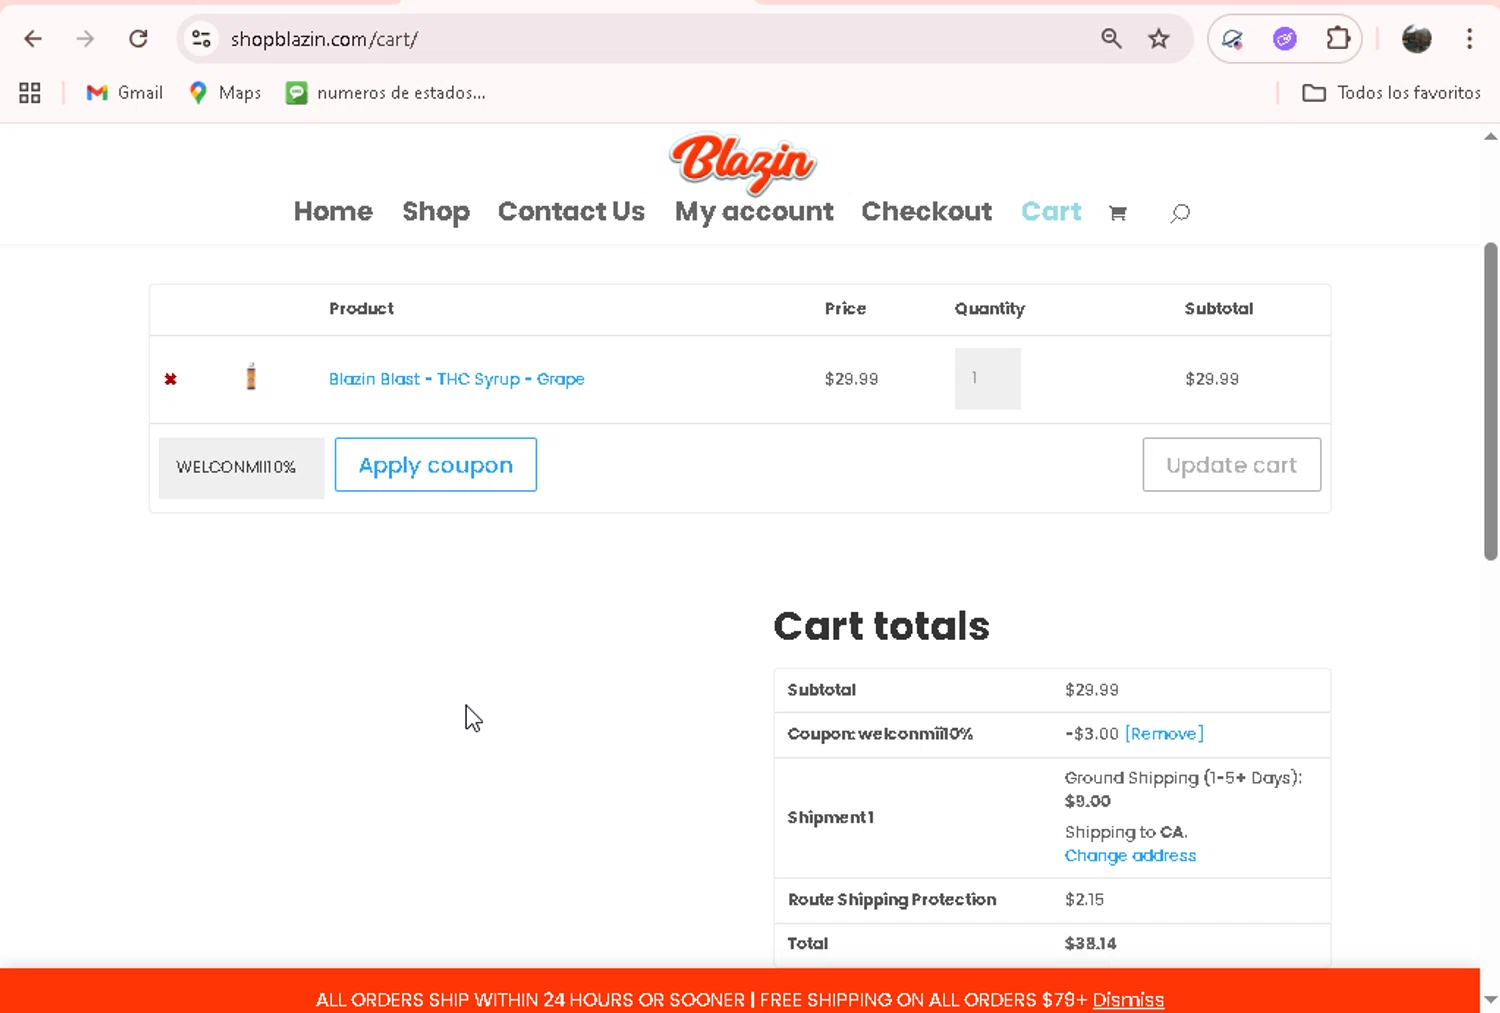Open the Chrome profile avatar

coord(1417,39)
